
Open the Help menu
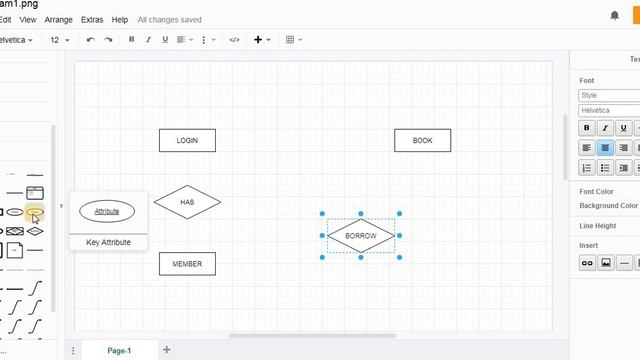[x=120, y=20]
